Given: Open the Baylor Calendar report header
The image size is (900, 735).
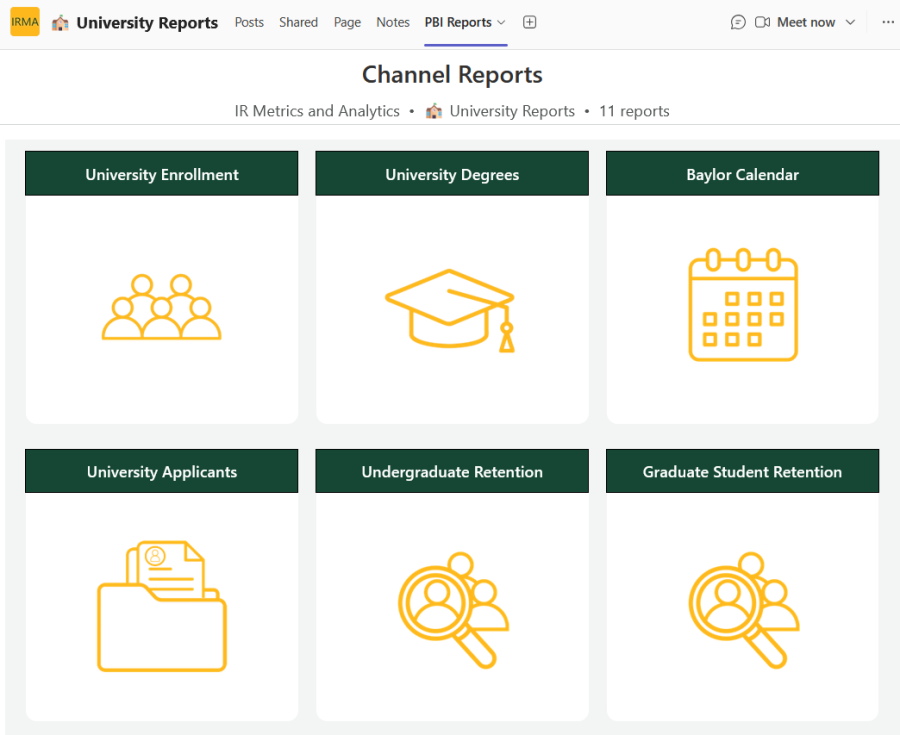Looking at the screenshot, I should [x=742, y=173].
